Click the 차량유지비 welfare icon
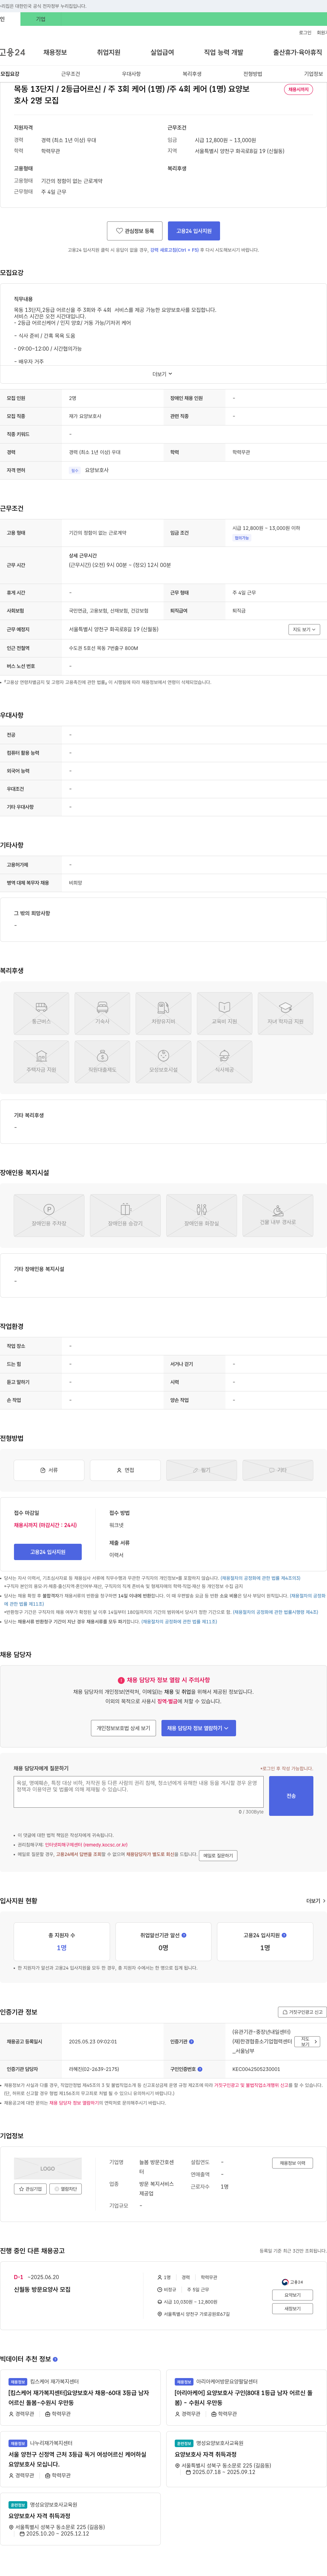The width and height of the screenshot is (327, 2576). coord(163,1013)
